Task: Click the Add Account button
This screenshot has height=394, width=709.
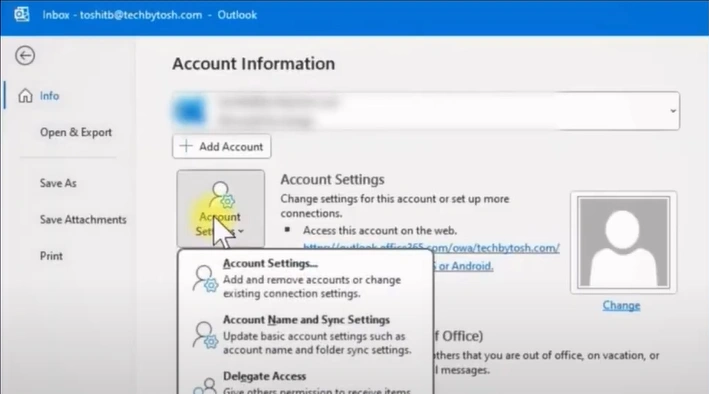Action: [222, 147]
